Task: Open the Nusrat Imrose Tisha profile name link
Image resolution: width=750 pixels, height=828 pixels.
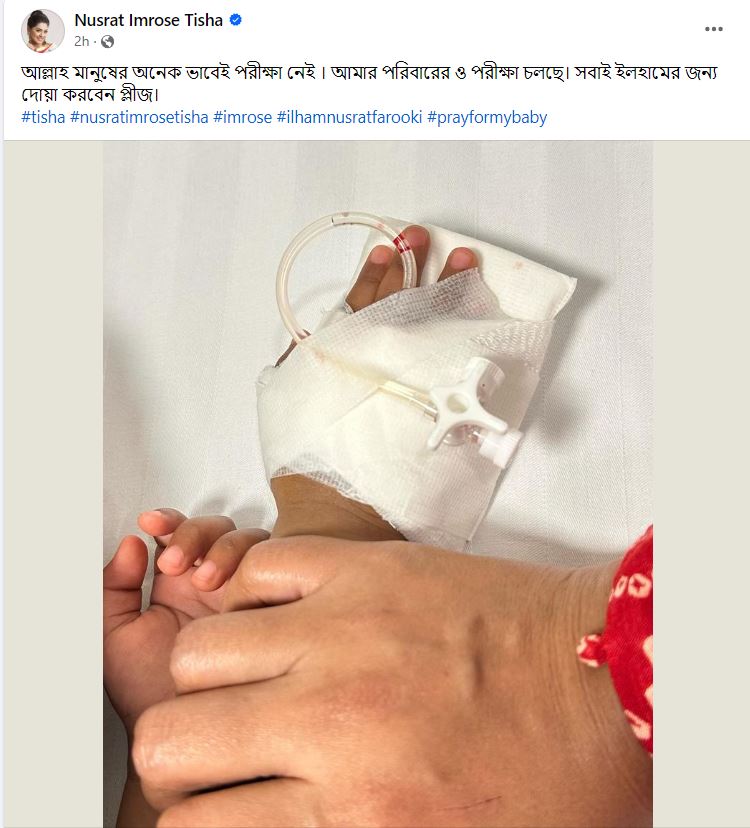Action: coord(148,20)
